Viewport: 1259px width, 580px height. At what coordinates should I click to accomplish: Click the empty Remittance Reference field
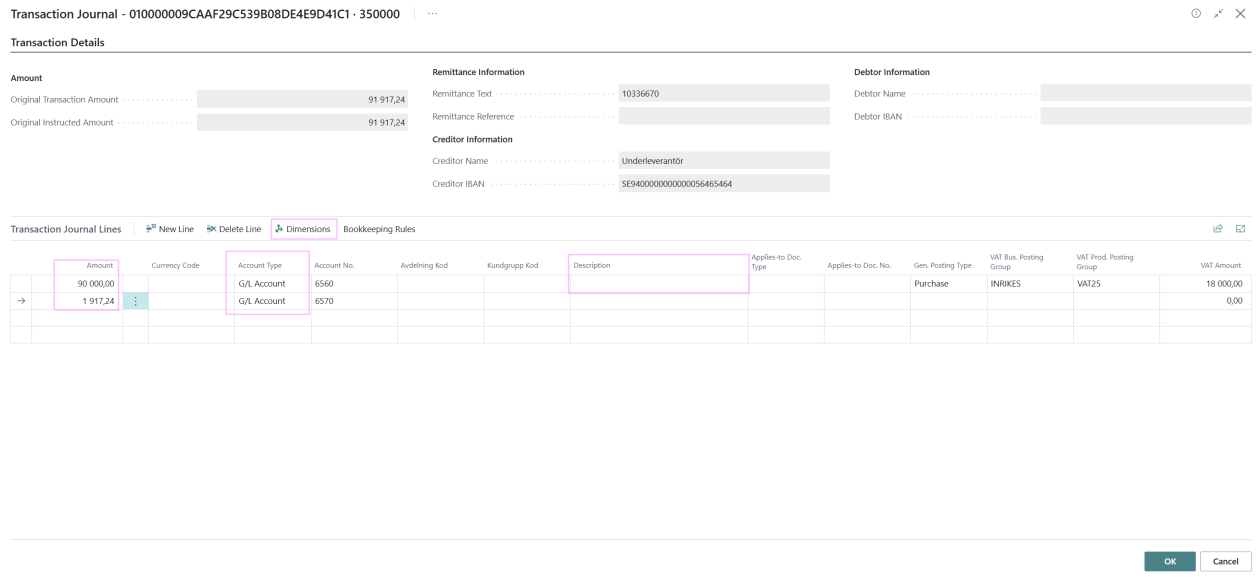(724, 116)
